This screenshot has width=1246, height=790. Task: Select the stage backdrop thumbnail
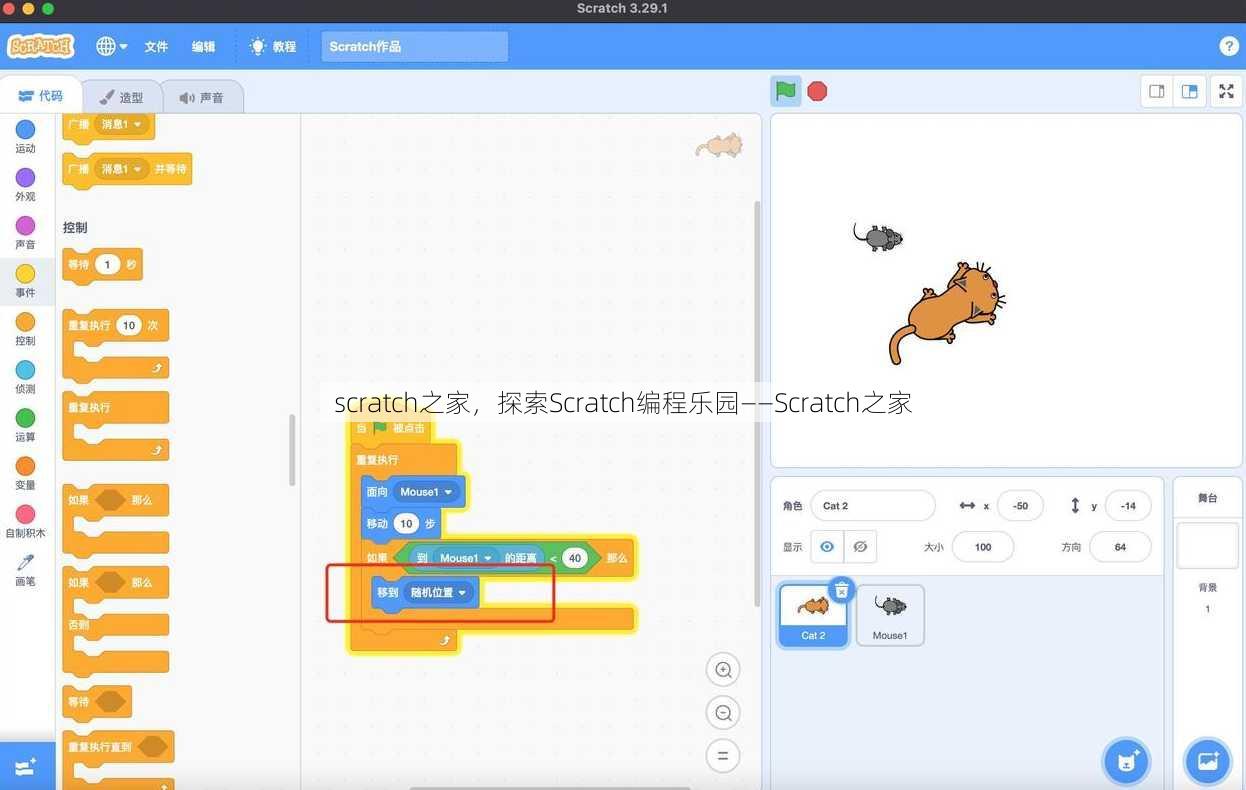point(1207,545)
